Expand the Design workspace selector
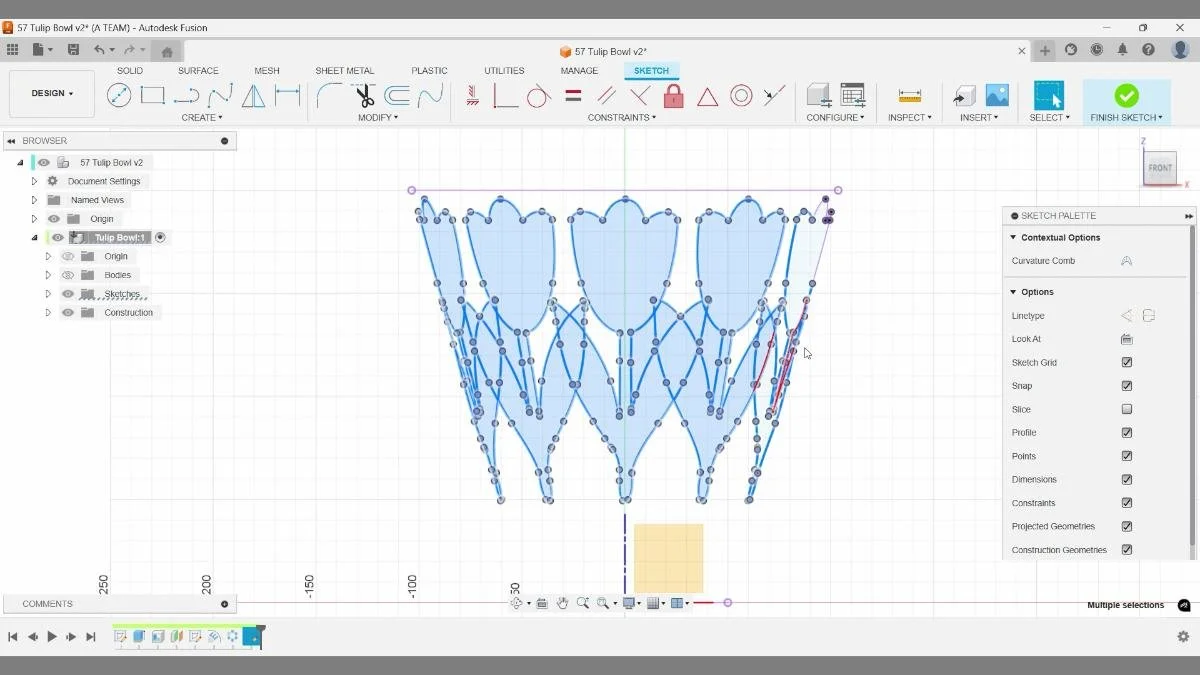This screenshot has height=675, width=1200. coord(51,93)
